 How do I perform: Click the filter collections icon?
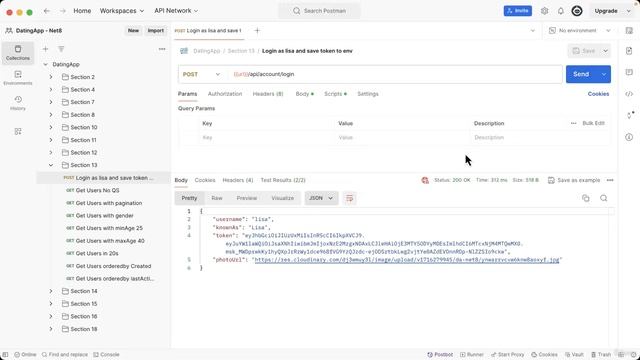point(61,49)
